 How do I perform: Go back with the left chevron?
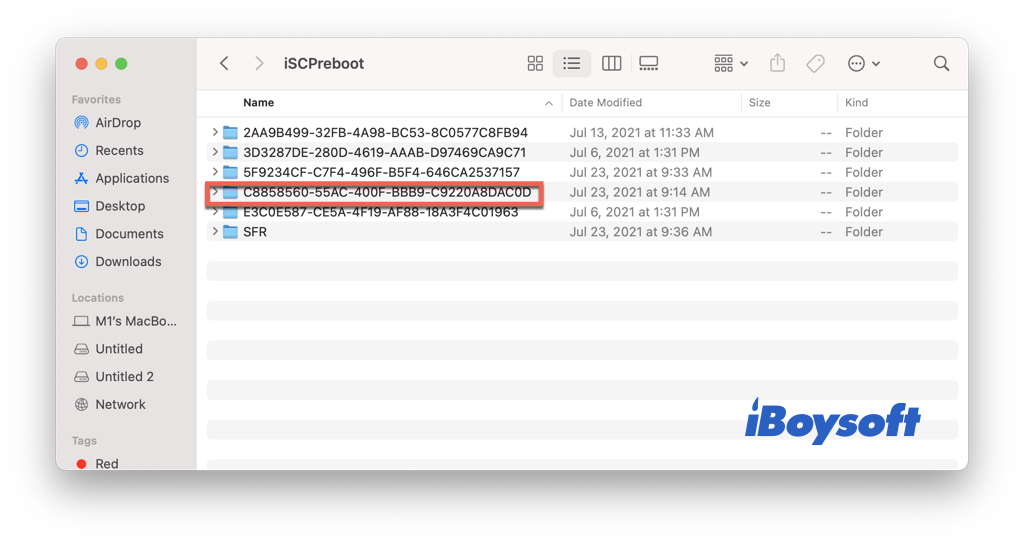pos(225,63)
